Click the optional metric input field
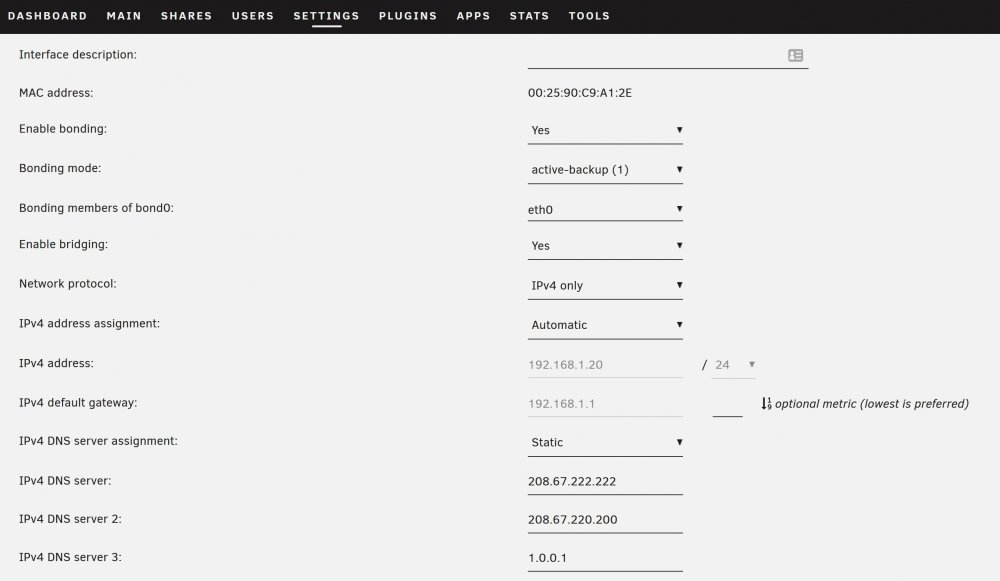1000x581 pixels. (727, 404)
